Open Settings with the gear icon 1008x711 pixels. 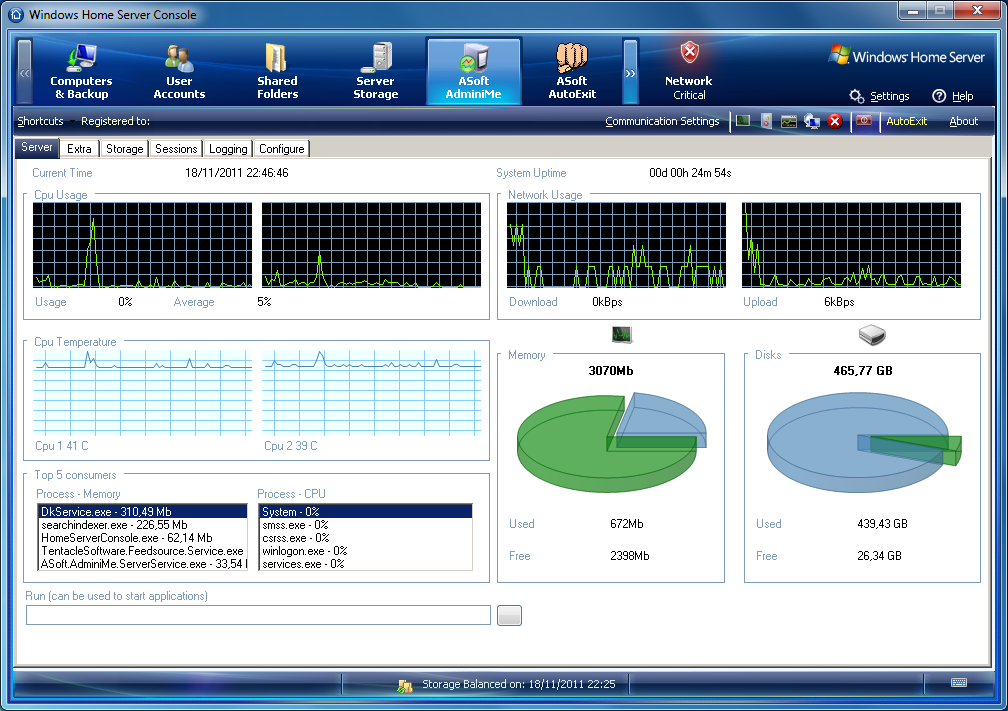pos(879,96)
